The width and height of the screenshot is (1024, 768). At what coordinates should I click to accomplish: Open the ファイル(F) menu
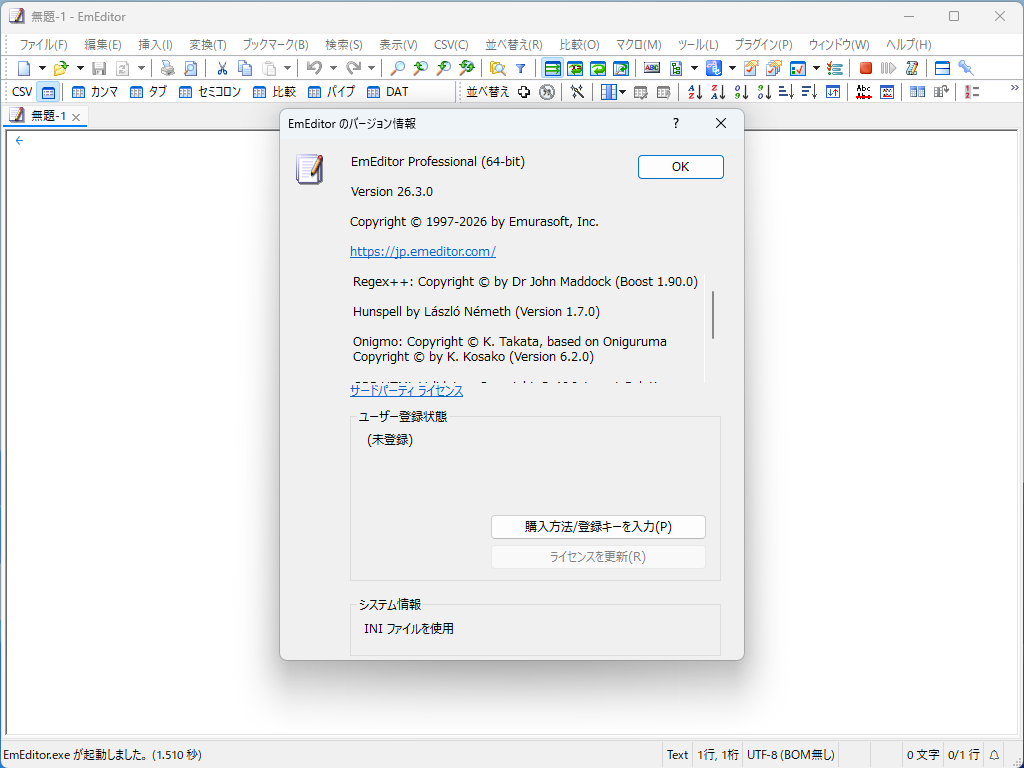click(43, 44)
